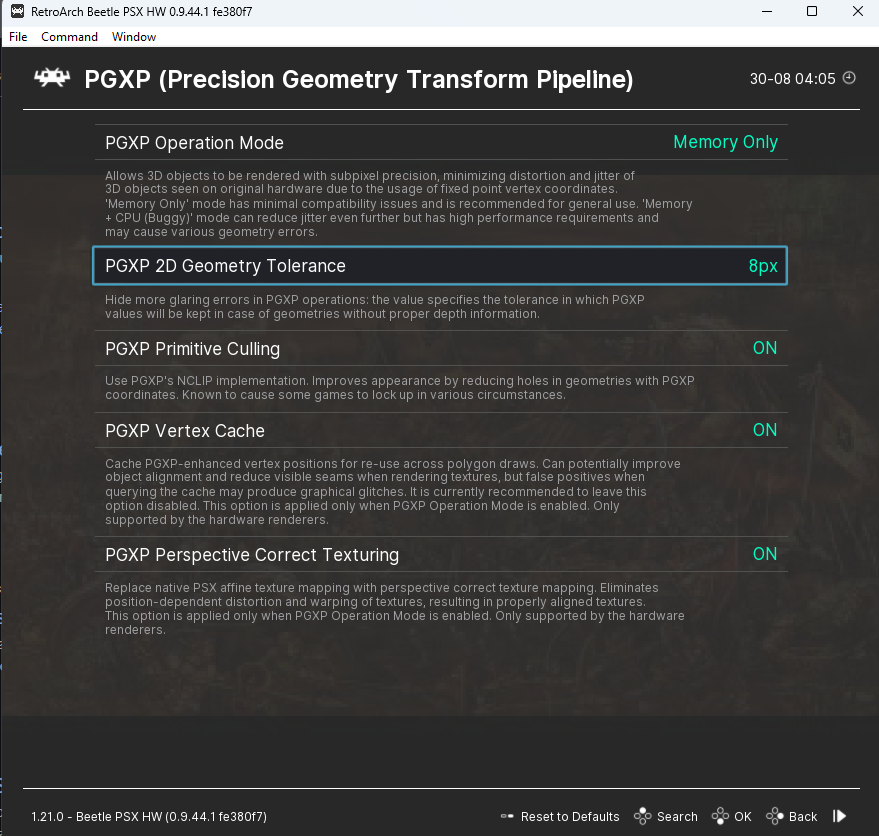Click the OK gamepad button icon
This screenshot has height=836, width=879.
click(x=720, y=816)
